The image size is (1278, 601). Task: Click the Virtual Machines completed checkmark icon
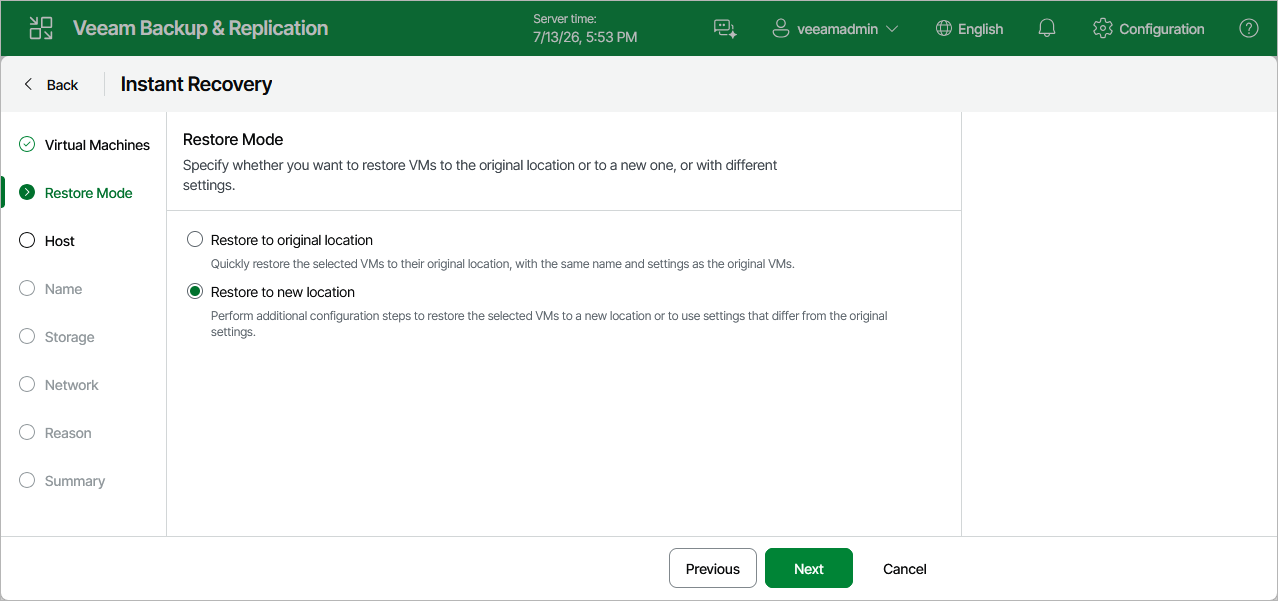pos(27,145)
